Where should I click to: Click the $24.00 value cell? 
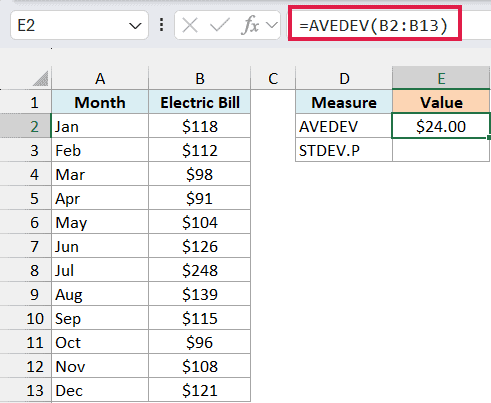(x=441, y=126)
